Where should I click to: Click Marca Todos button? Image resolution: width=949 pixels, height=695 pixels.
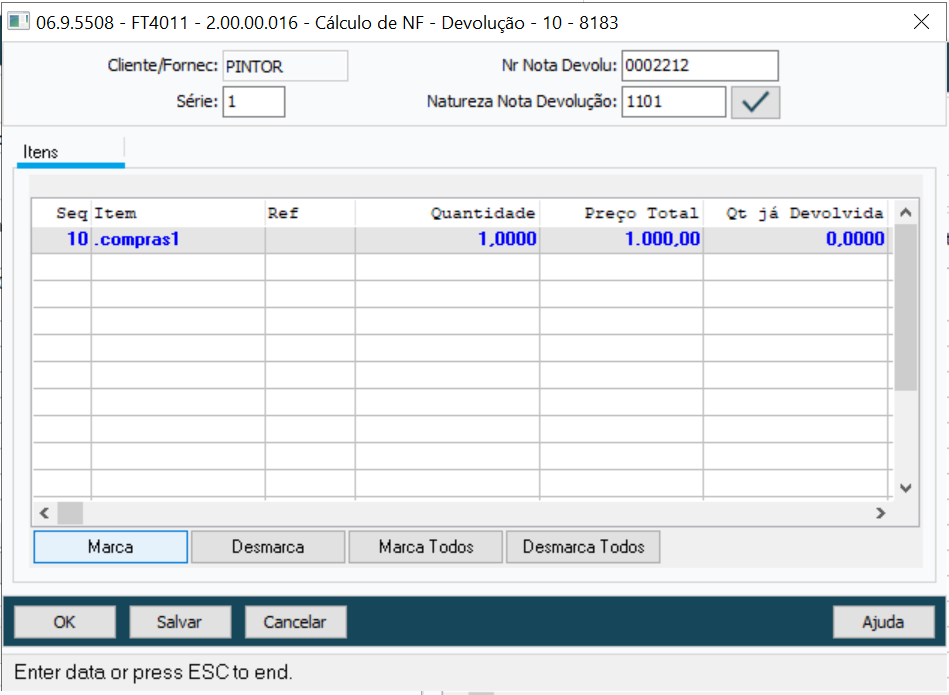[425, 547]
